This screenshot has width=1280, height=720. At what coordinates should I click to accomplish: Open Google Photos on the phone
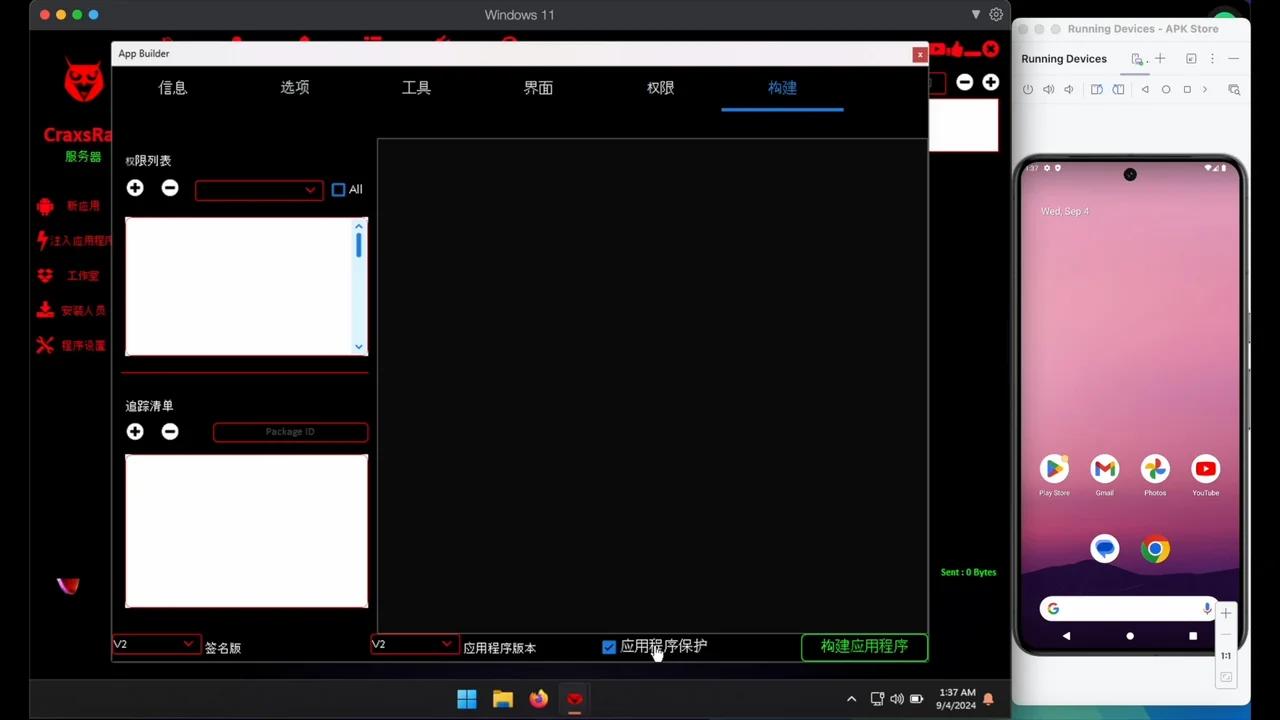point(1155,469)
